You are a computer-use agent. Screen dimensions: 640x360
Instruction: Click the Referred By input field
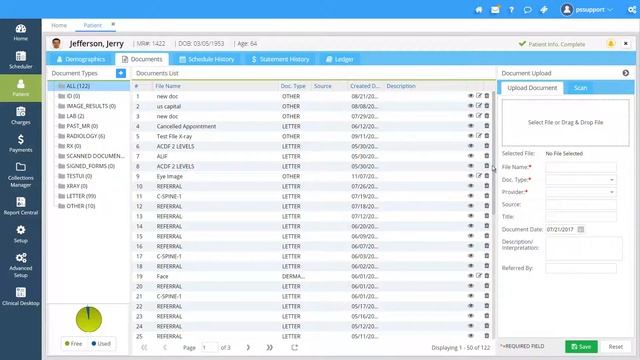coord(581,268)
